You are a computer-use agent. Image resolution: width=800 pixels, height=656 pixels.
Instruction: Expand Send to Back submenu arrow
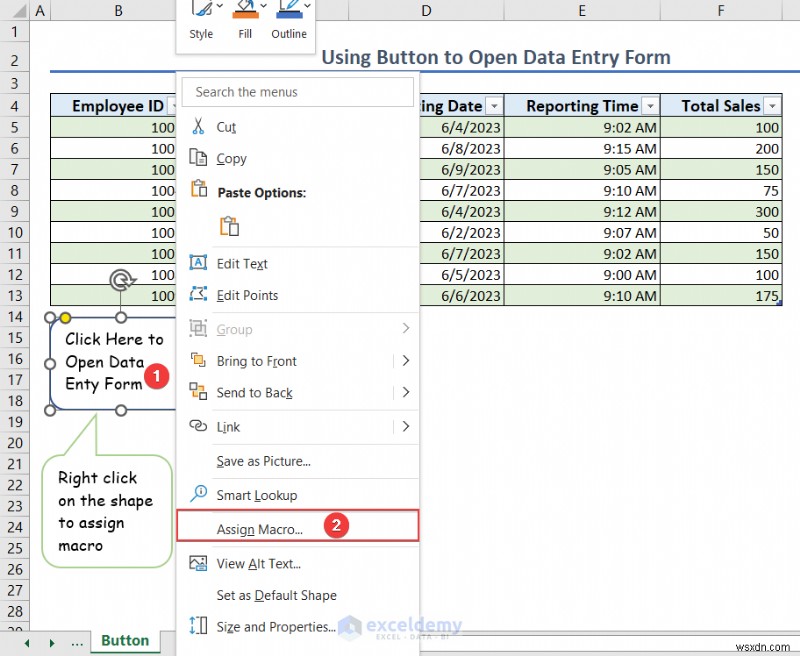tap(406, 392)
